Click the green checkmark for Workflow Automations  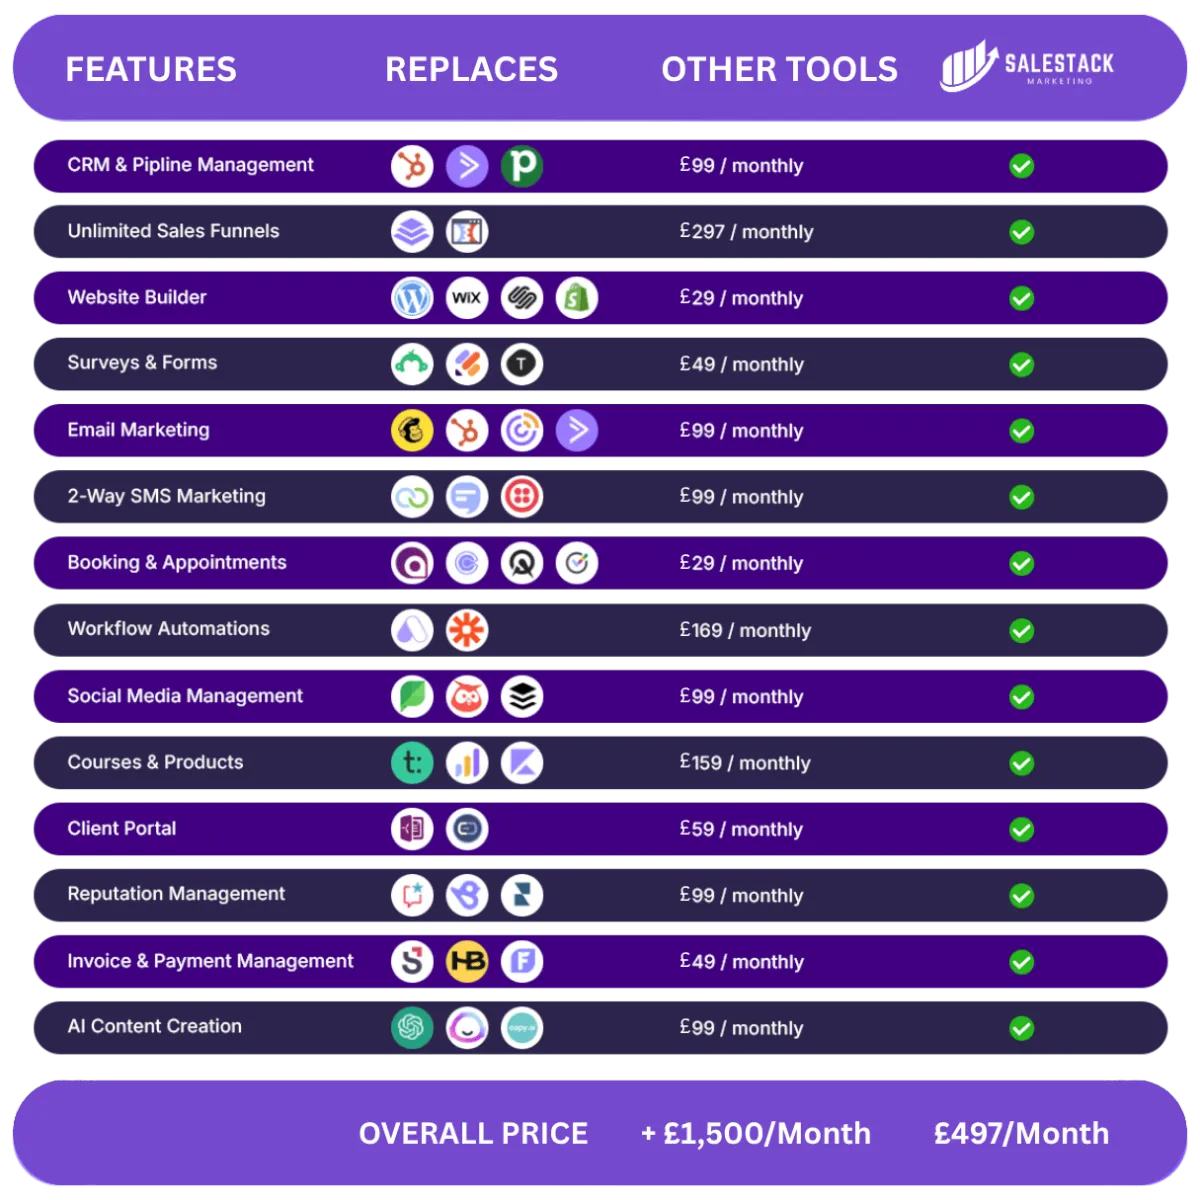point(1021,630)
